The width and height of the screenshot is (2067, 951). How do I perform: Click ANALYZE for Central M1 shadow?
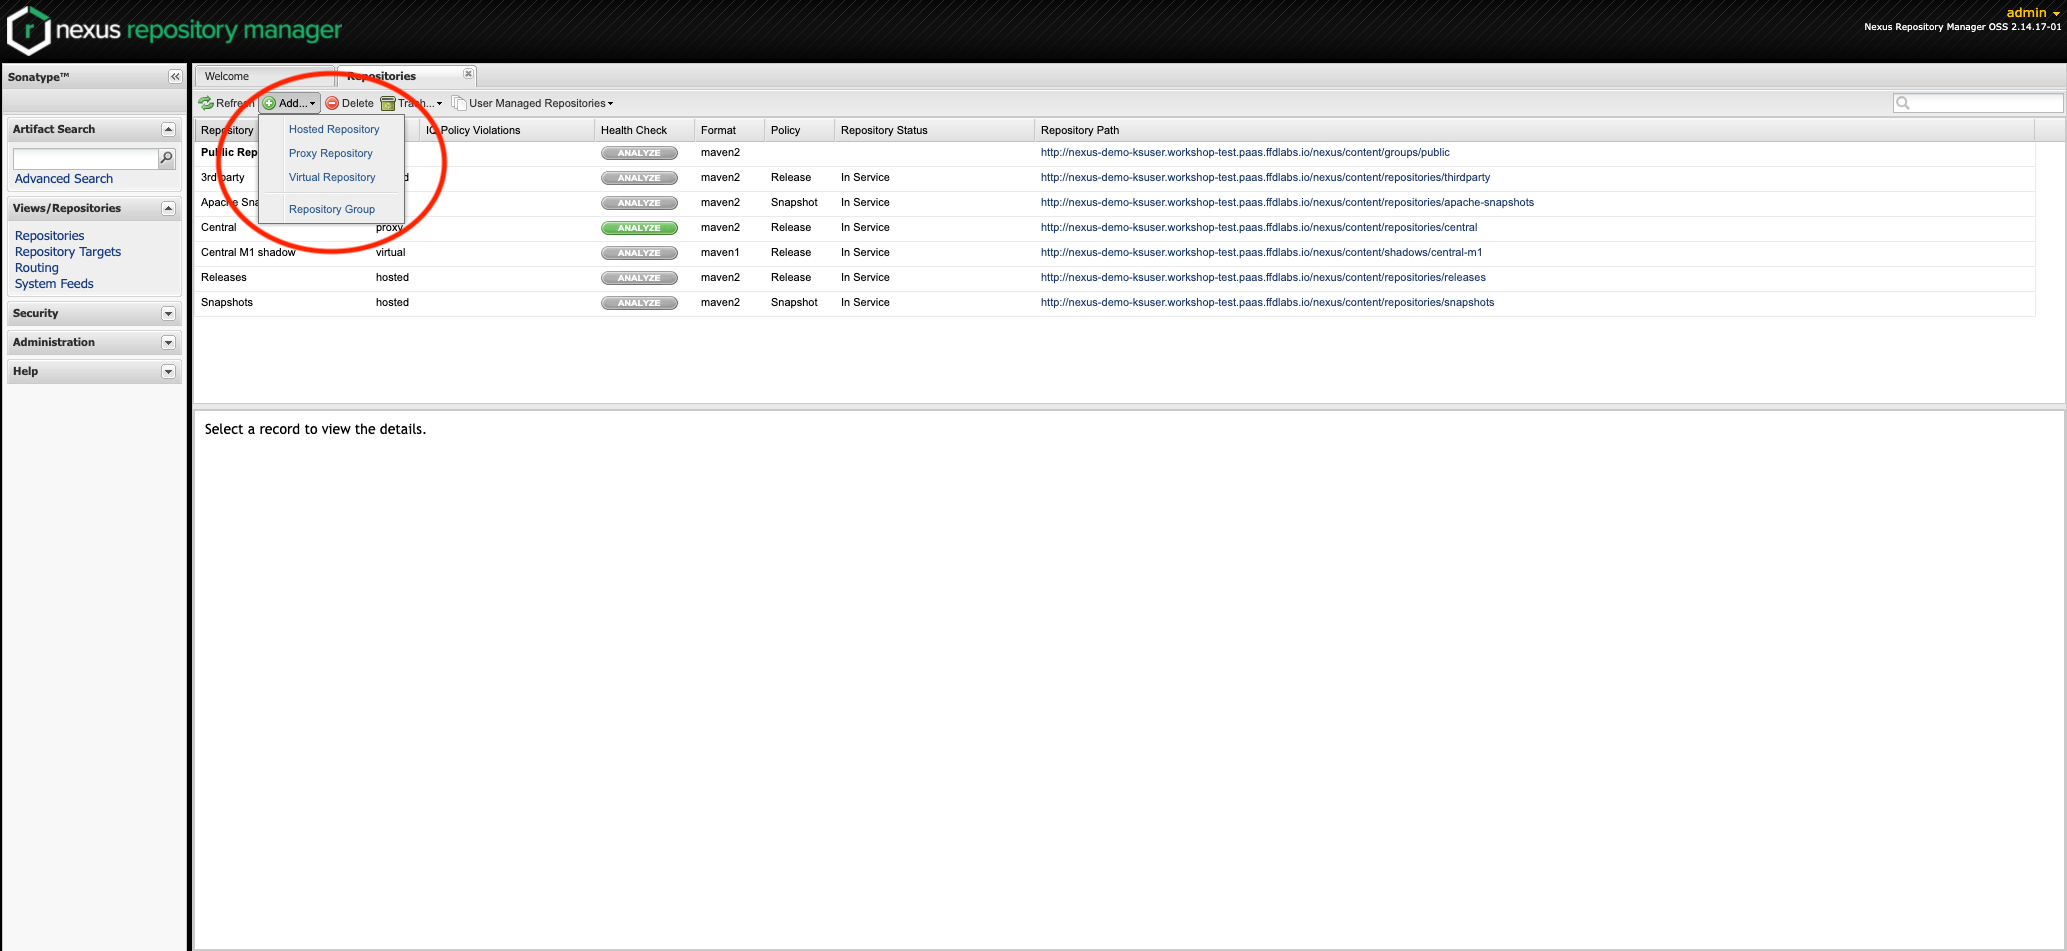click(639, 253)
